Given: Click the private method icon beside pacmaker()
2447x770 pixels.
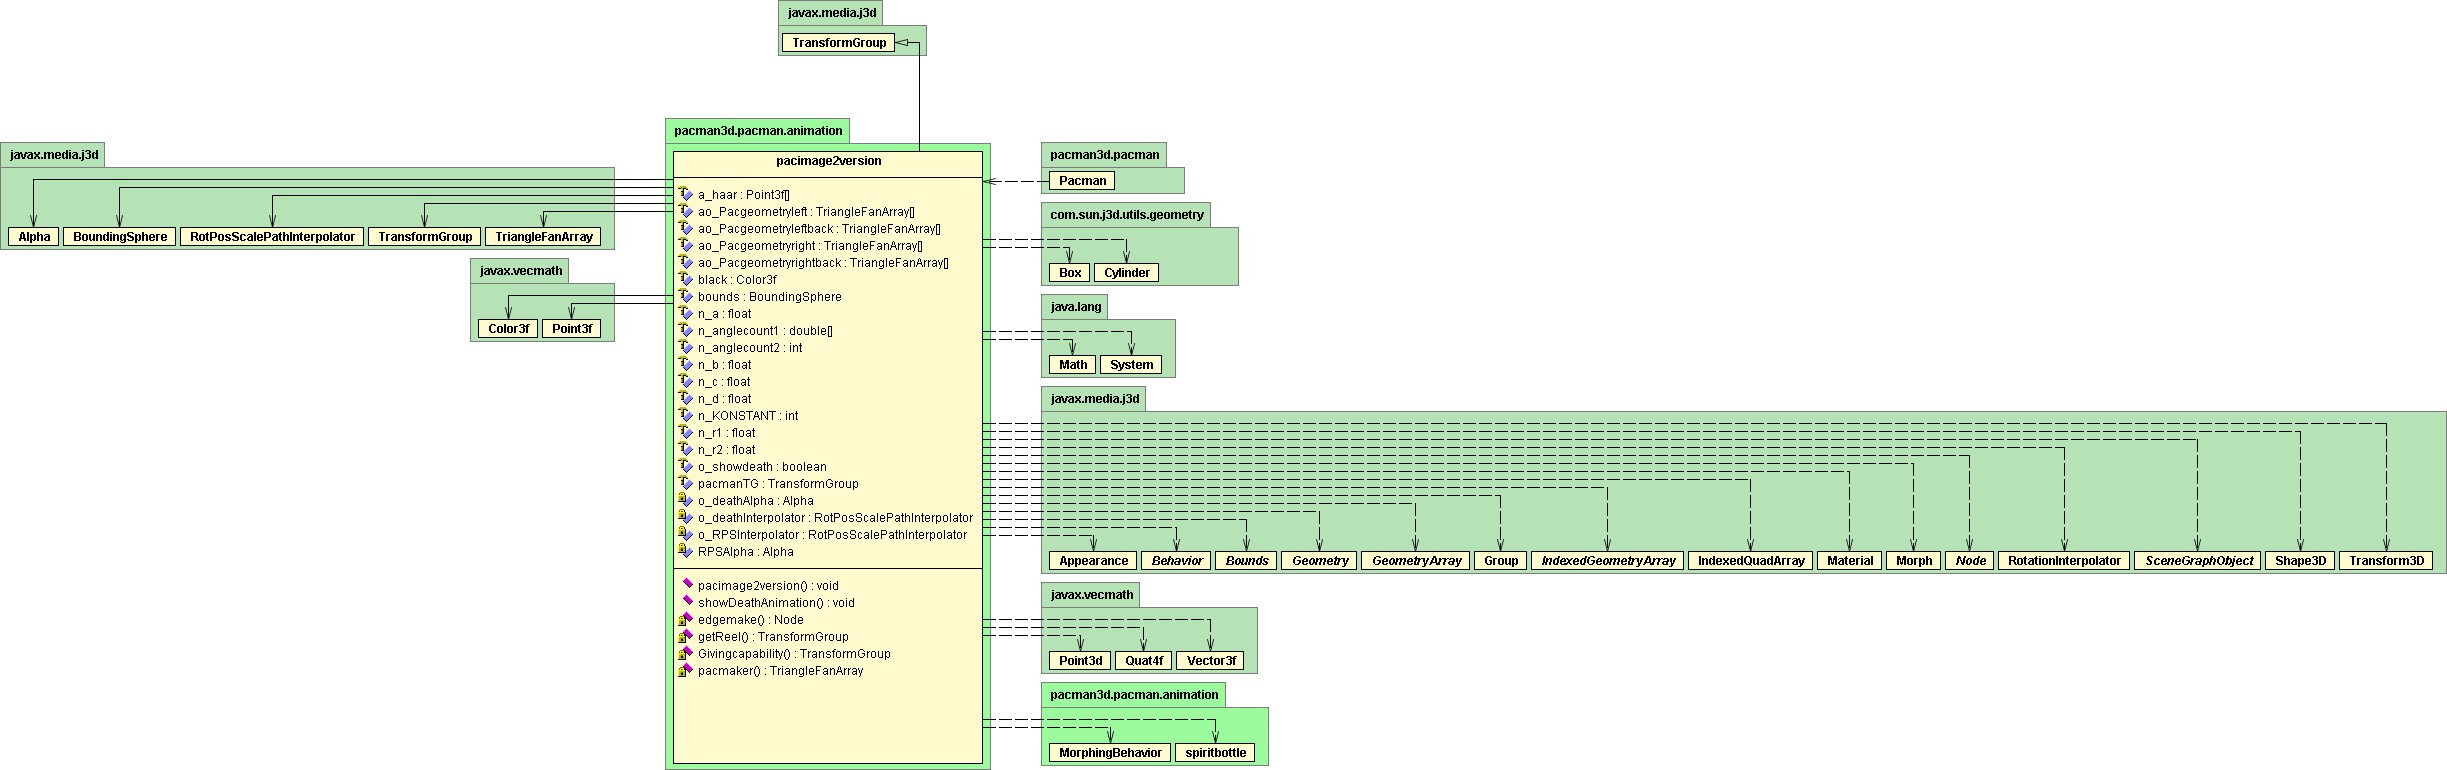Looking at the screenshot, I should point(685,670).
